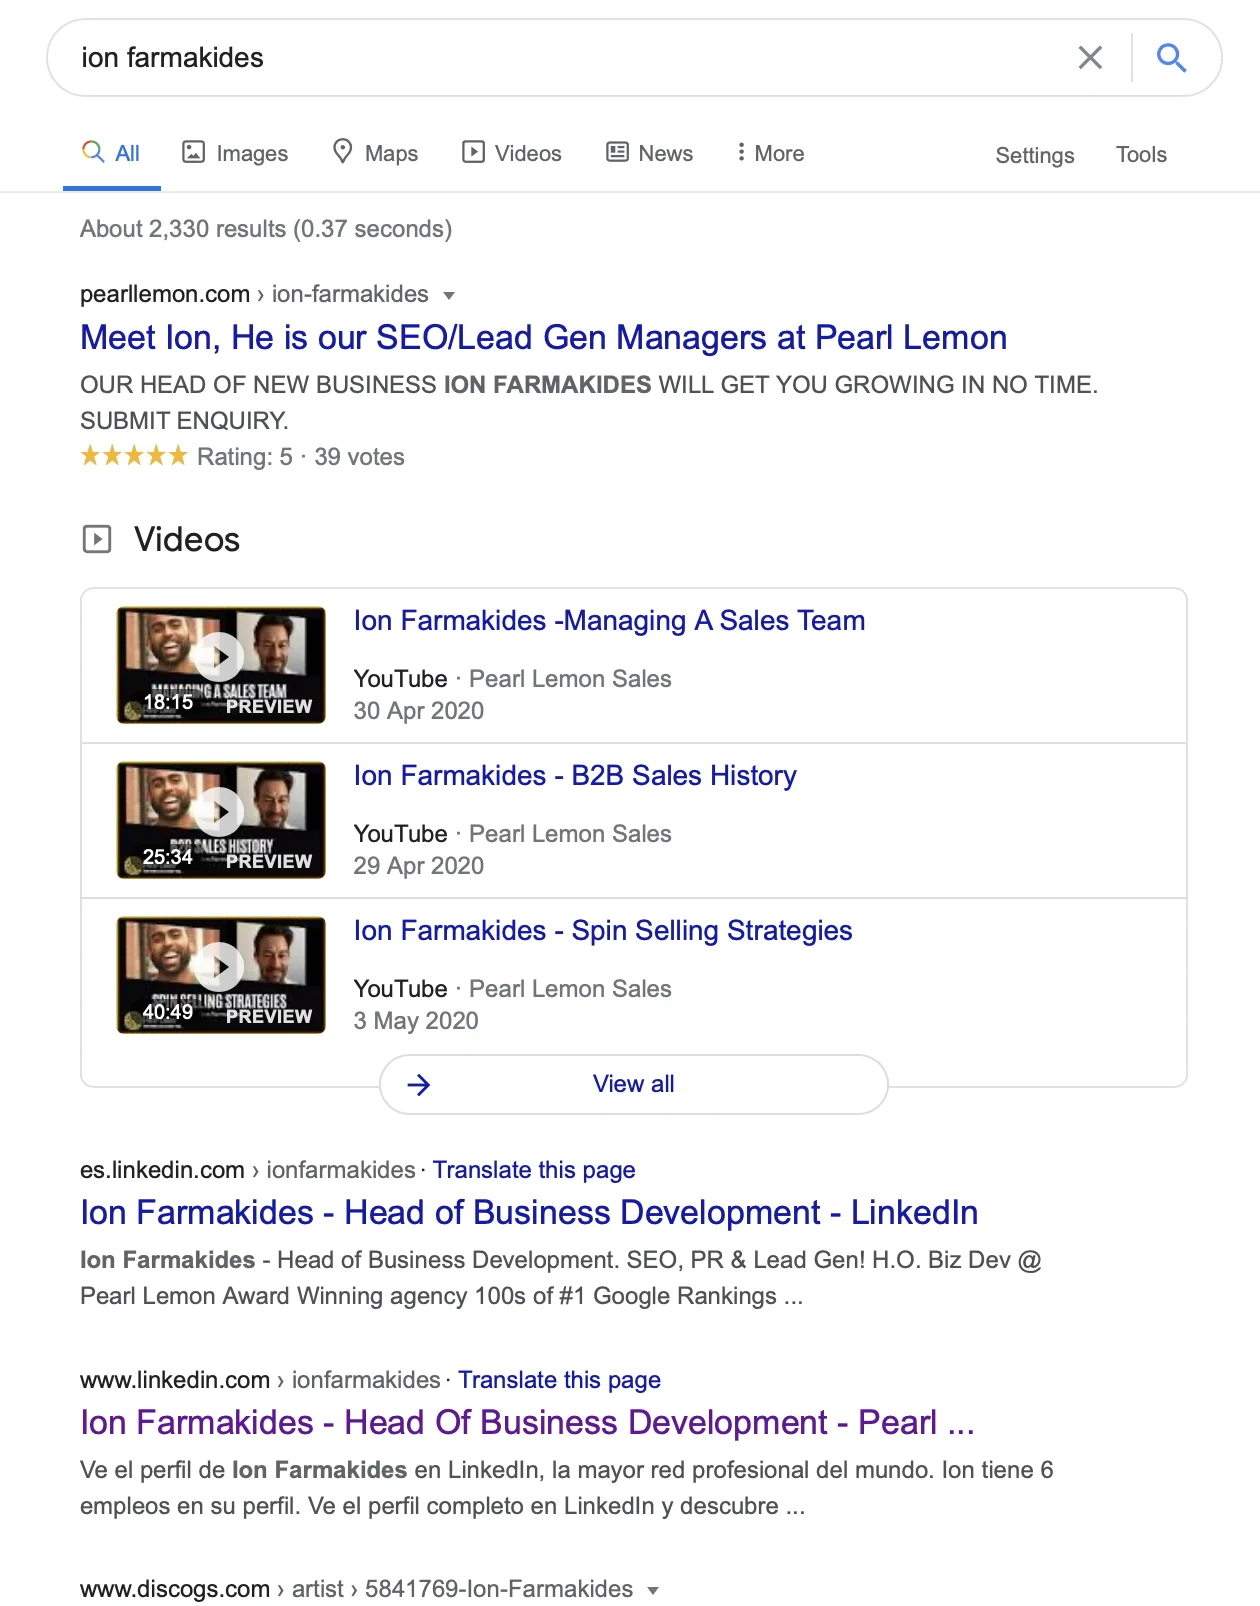Viewport: 1260px width, 1606px height.
Task: Open the Videos results tab
Action: (x=512, y=153)
